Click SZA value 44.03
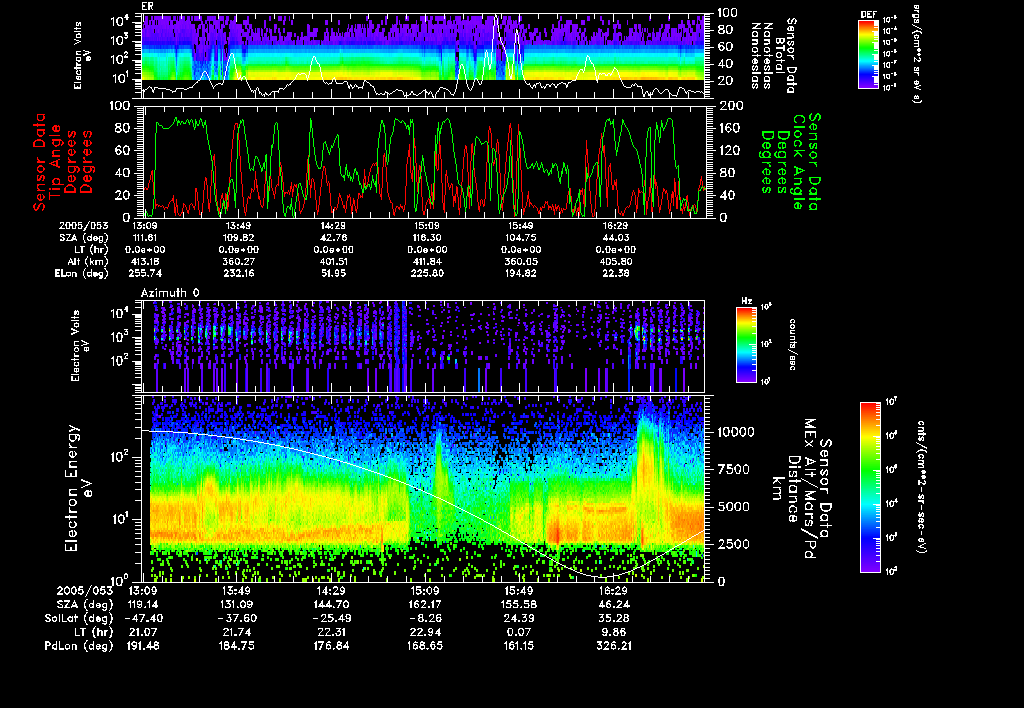The width and height of the screenshot is (1024, 708). [615, 238]
